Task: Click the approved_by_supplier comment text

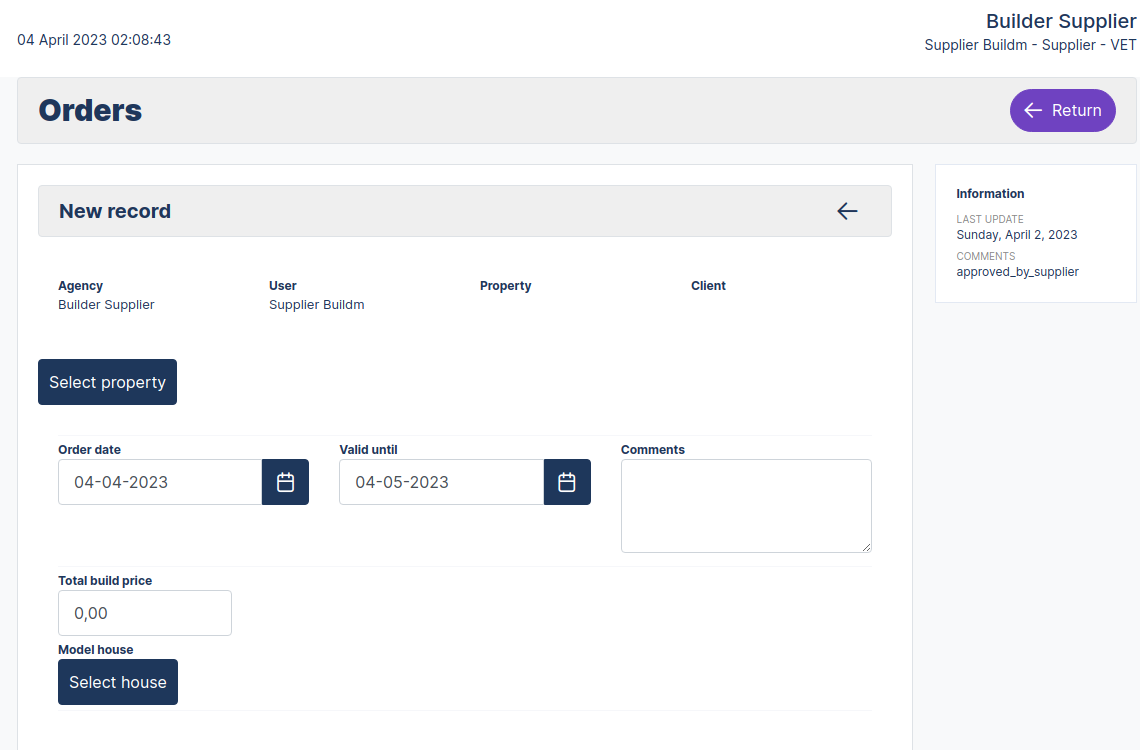Action: coord(1017,272)
